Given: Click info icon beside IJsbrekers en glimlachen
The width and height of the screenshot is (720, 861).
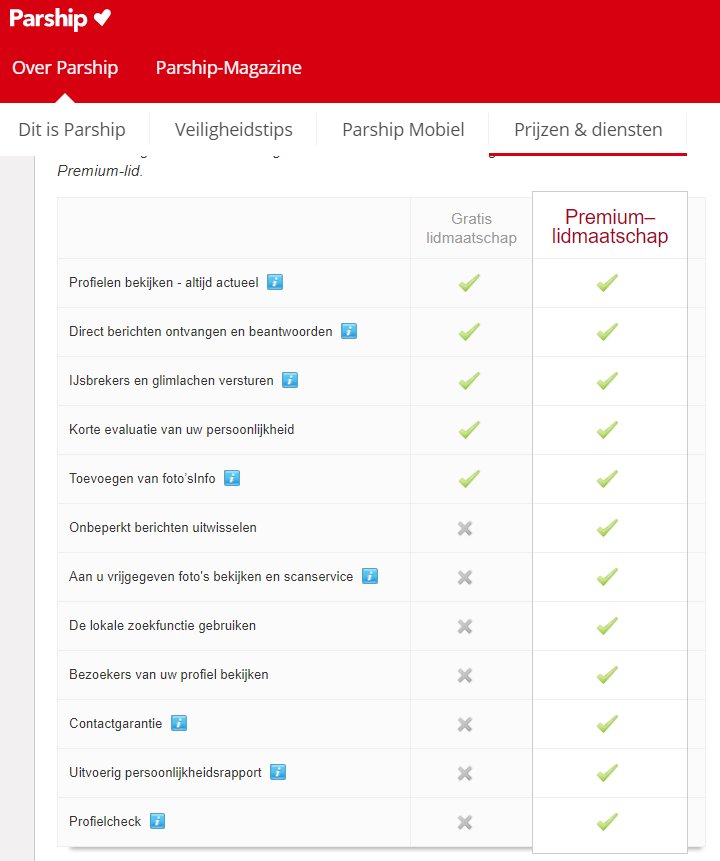Looking at the screenshot, I should coord(290,380).
